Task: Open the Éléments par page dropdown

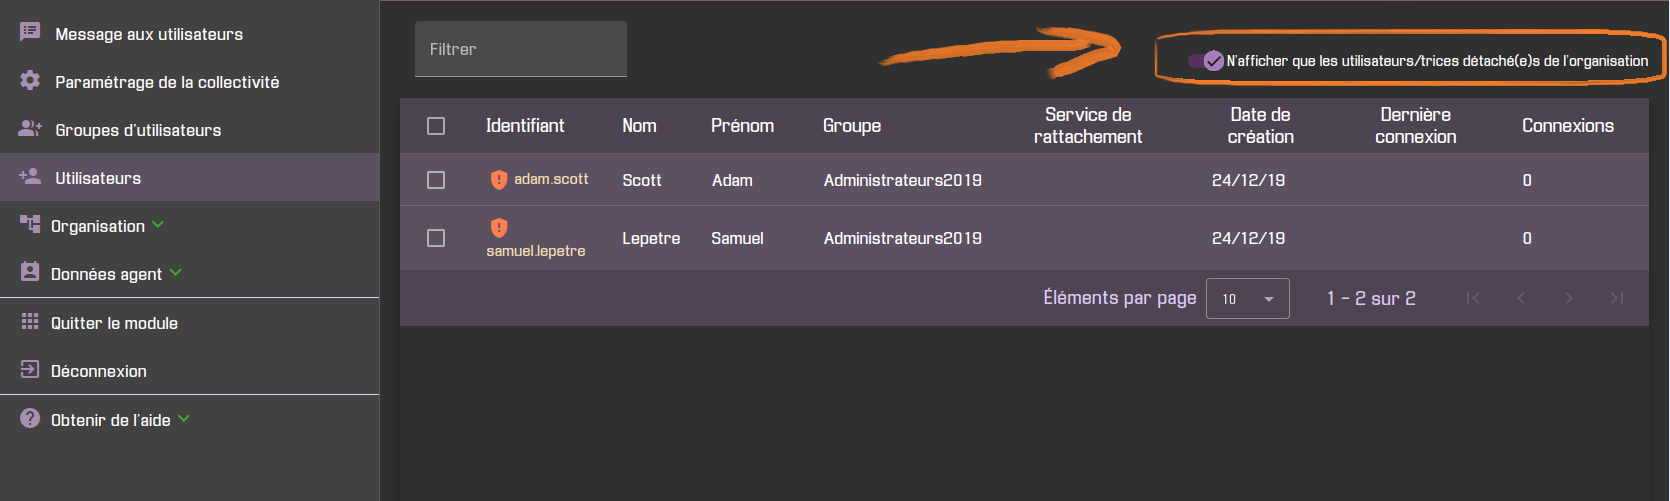Action: (1248, 298)
